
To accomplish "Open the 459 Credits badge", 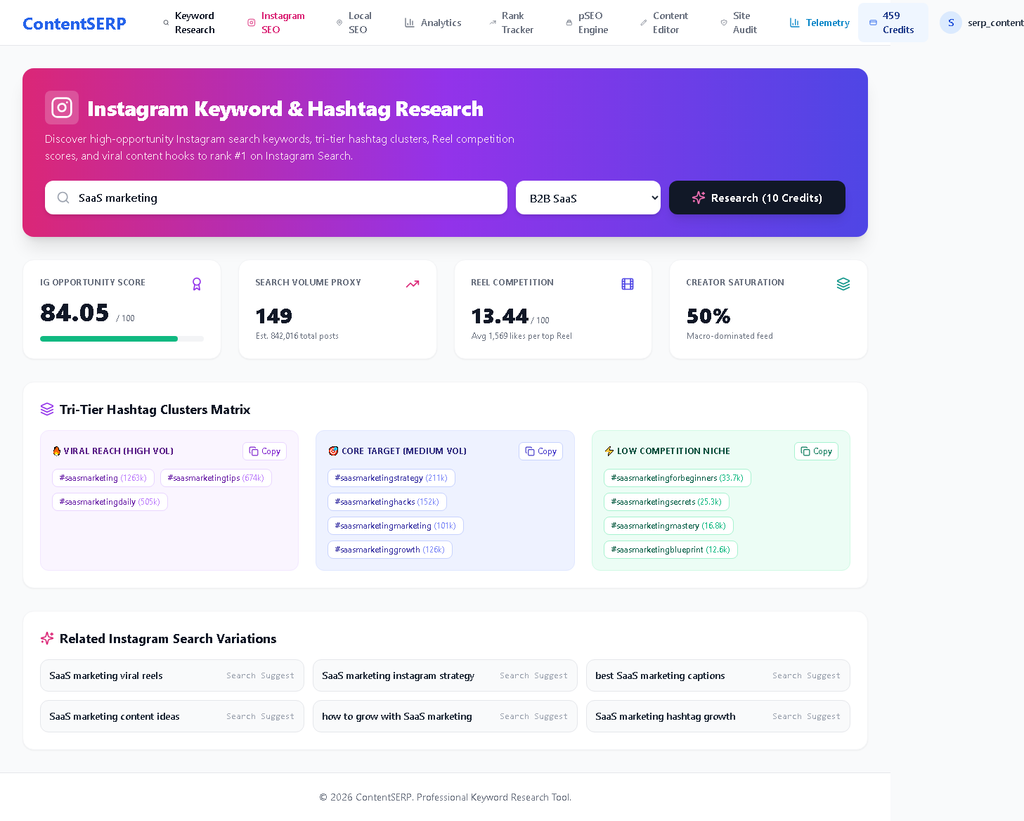I will [893, 23].
